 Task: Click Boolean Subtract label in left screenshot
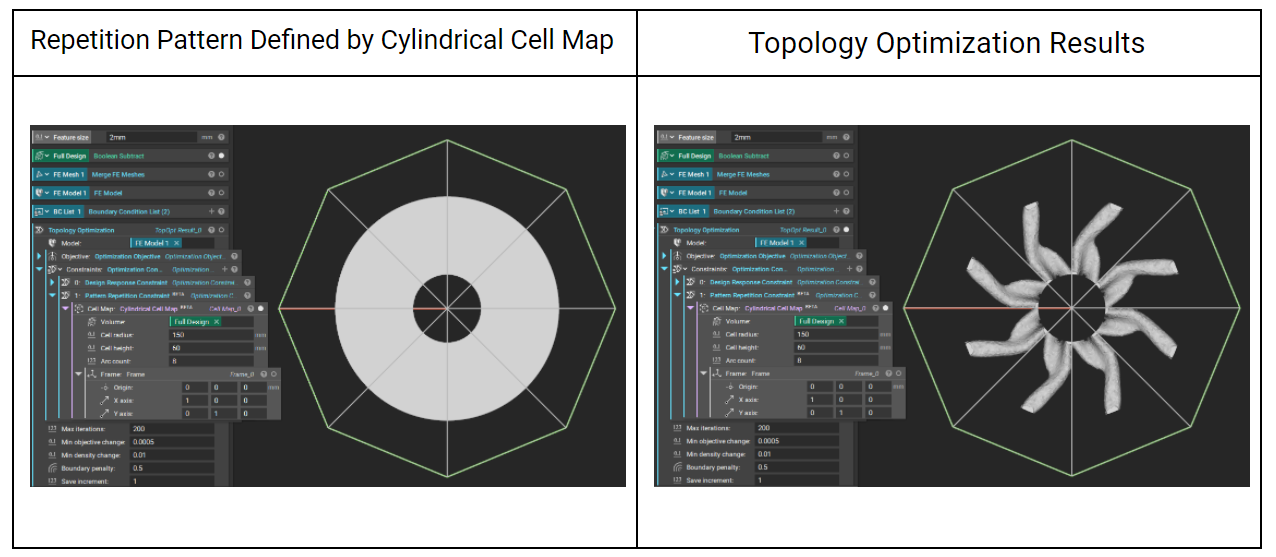point(119,156)
